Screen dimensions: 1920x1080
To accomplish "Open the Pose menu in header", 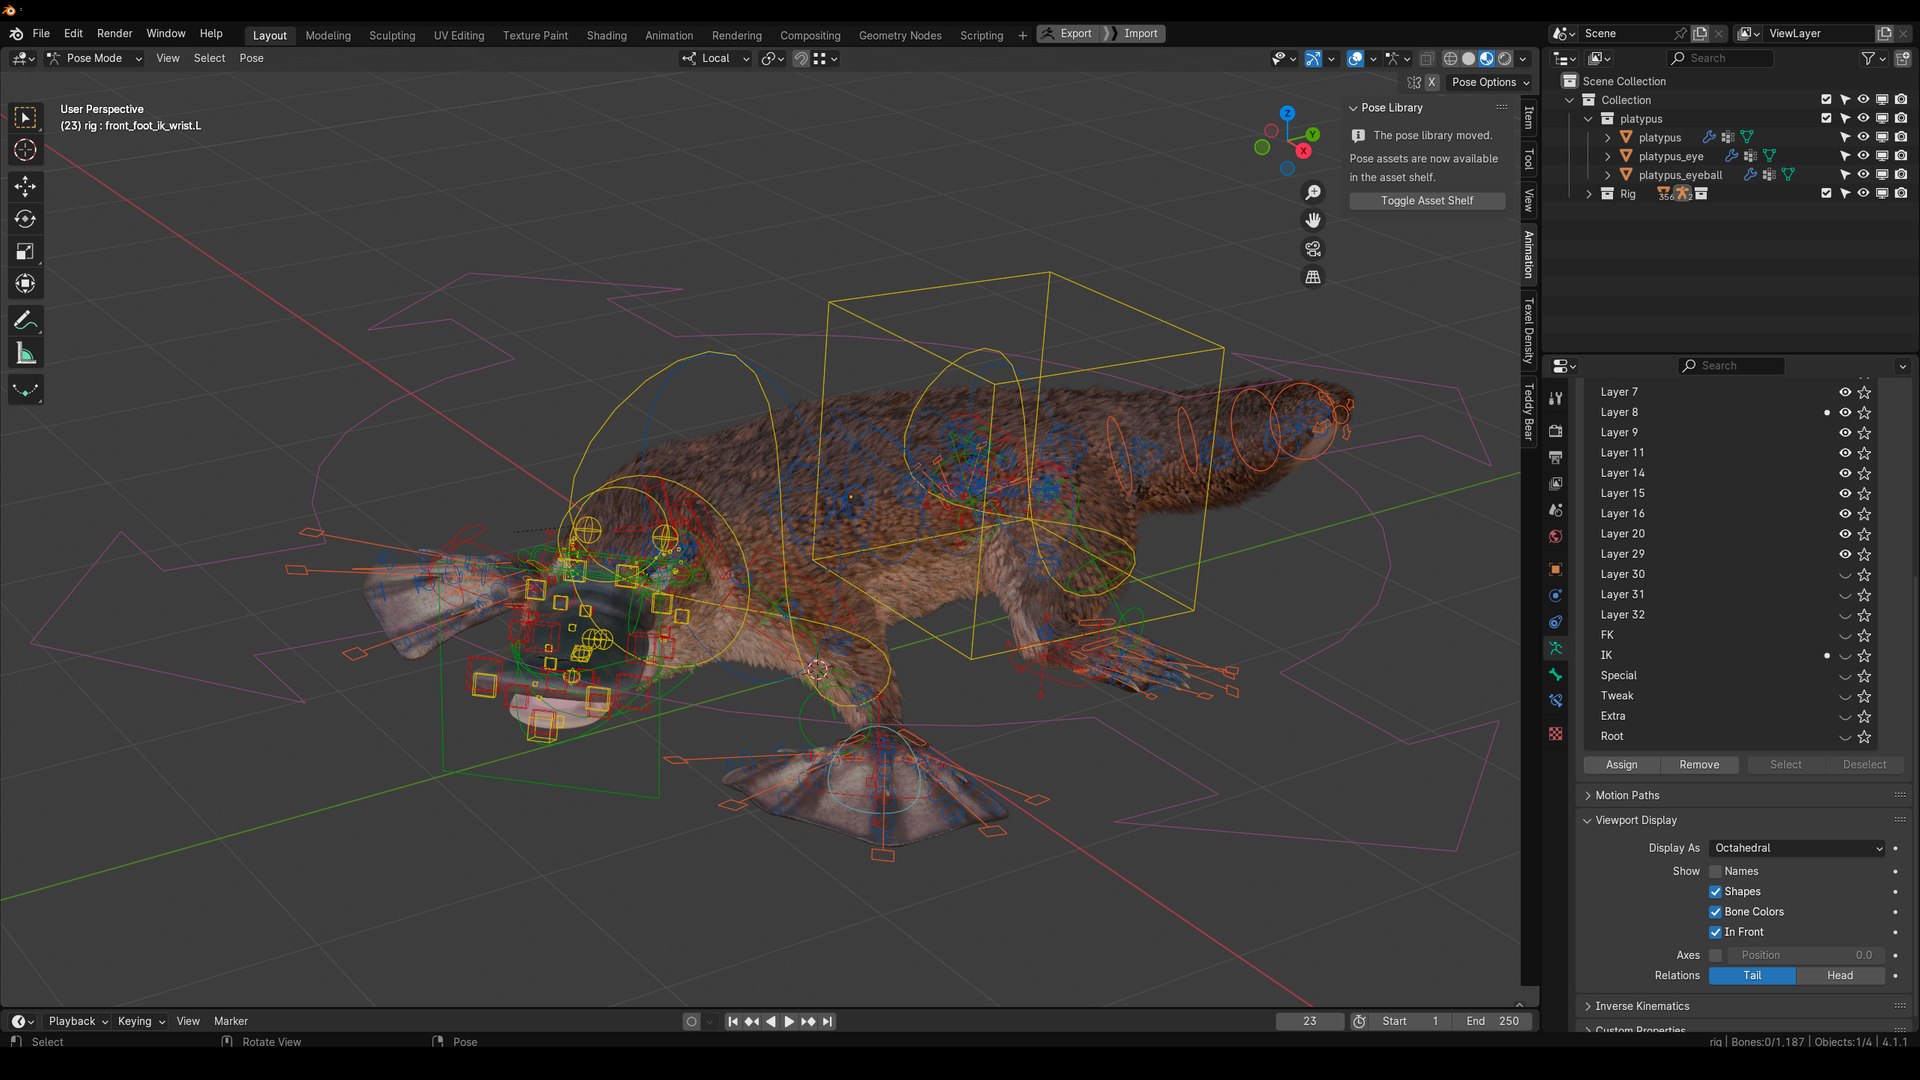I will click(x=251, y=59).
